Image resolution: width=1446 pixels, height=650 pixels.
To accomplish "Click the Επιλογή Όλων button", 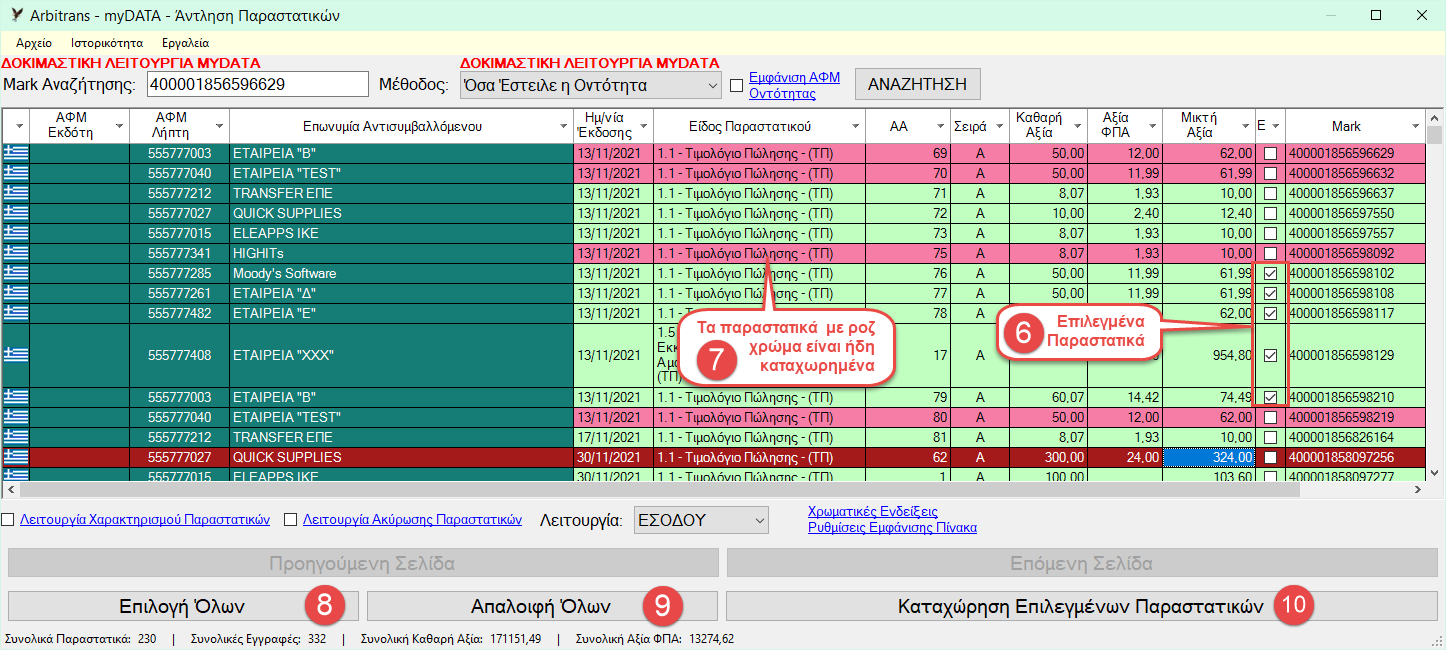I will pos(182,606).
